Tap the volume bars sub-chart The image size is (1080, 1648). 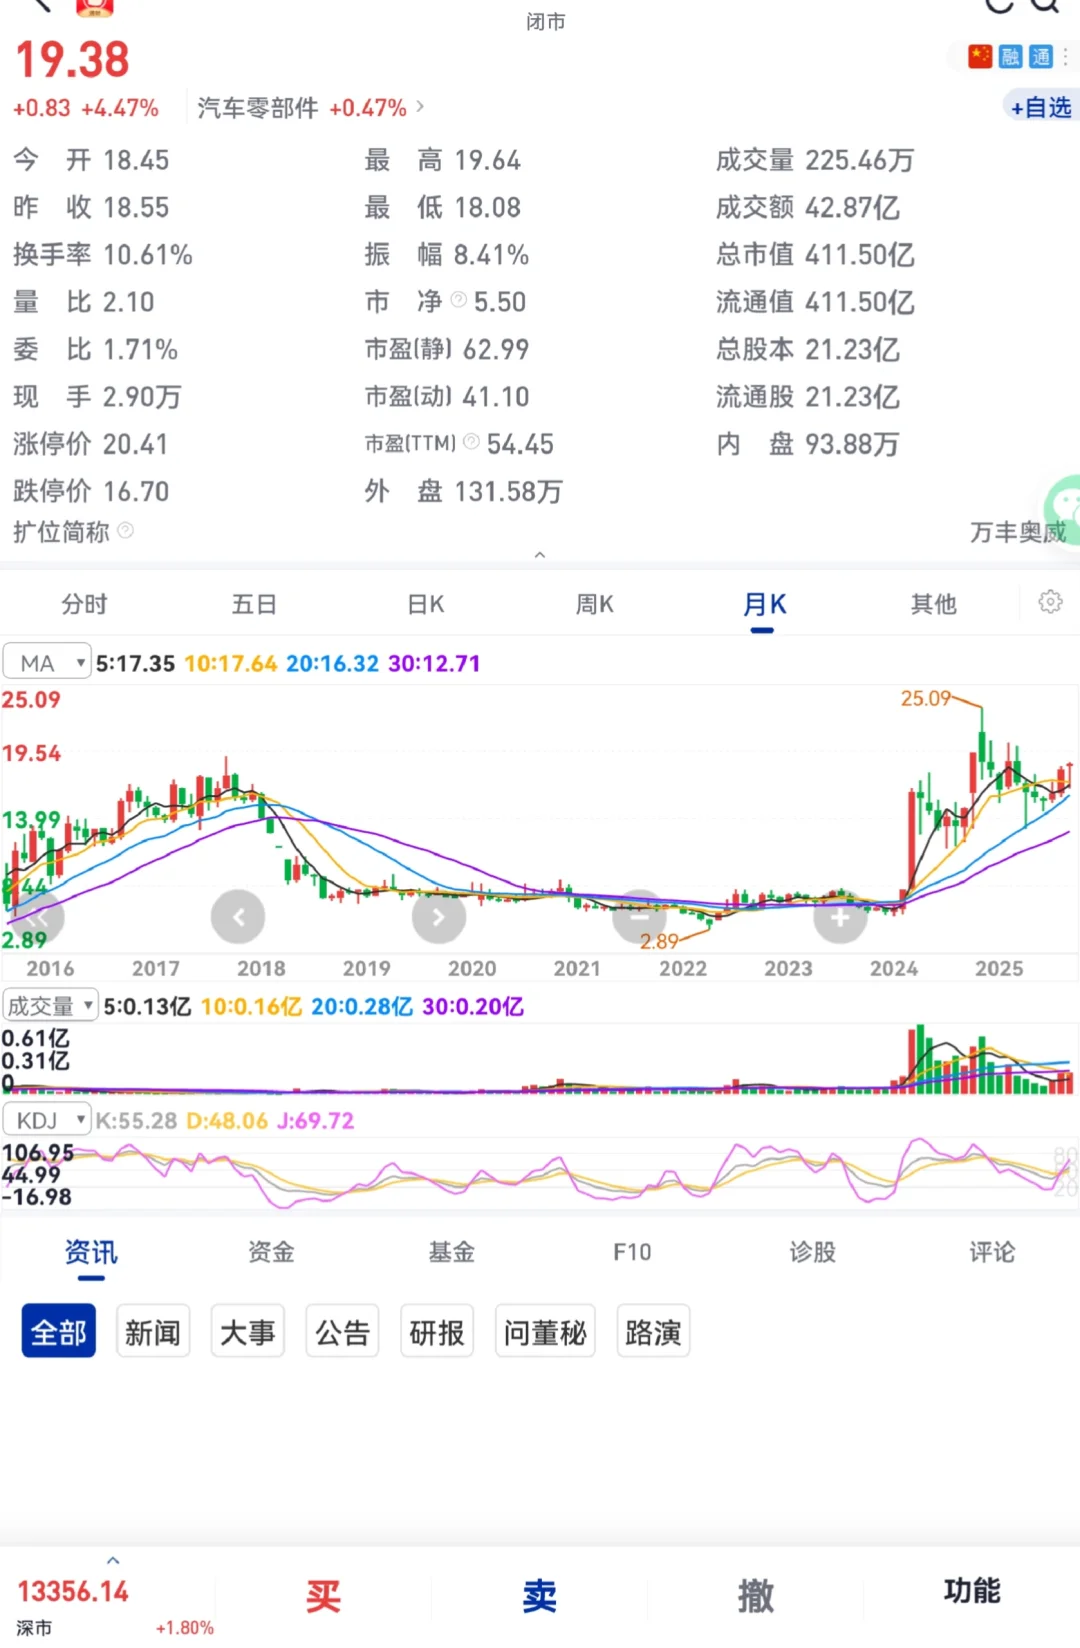[540, 1058]
